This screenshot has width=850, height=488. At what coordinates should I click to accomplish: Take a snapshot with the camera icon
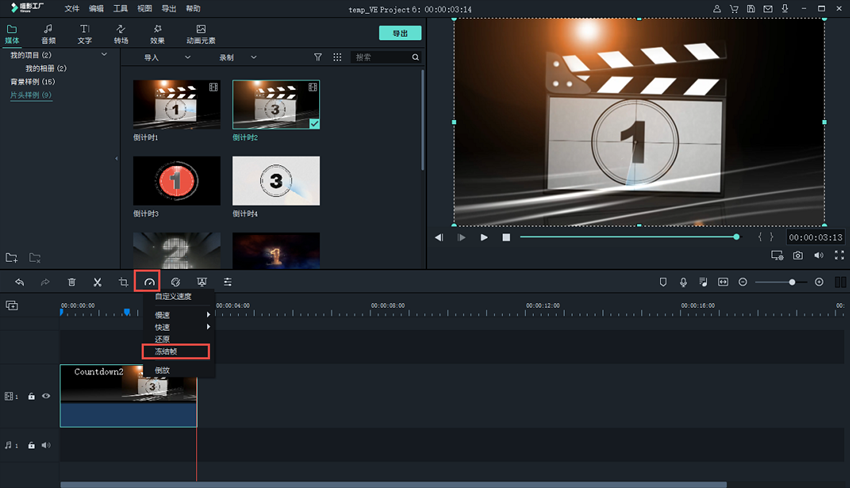click(797, 256)
